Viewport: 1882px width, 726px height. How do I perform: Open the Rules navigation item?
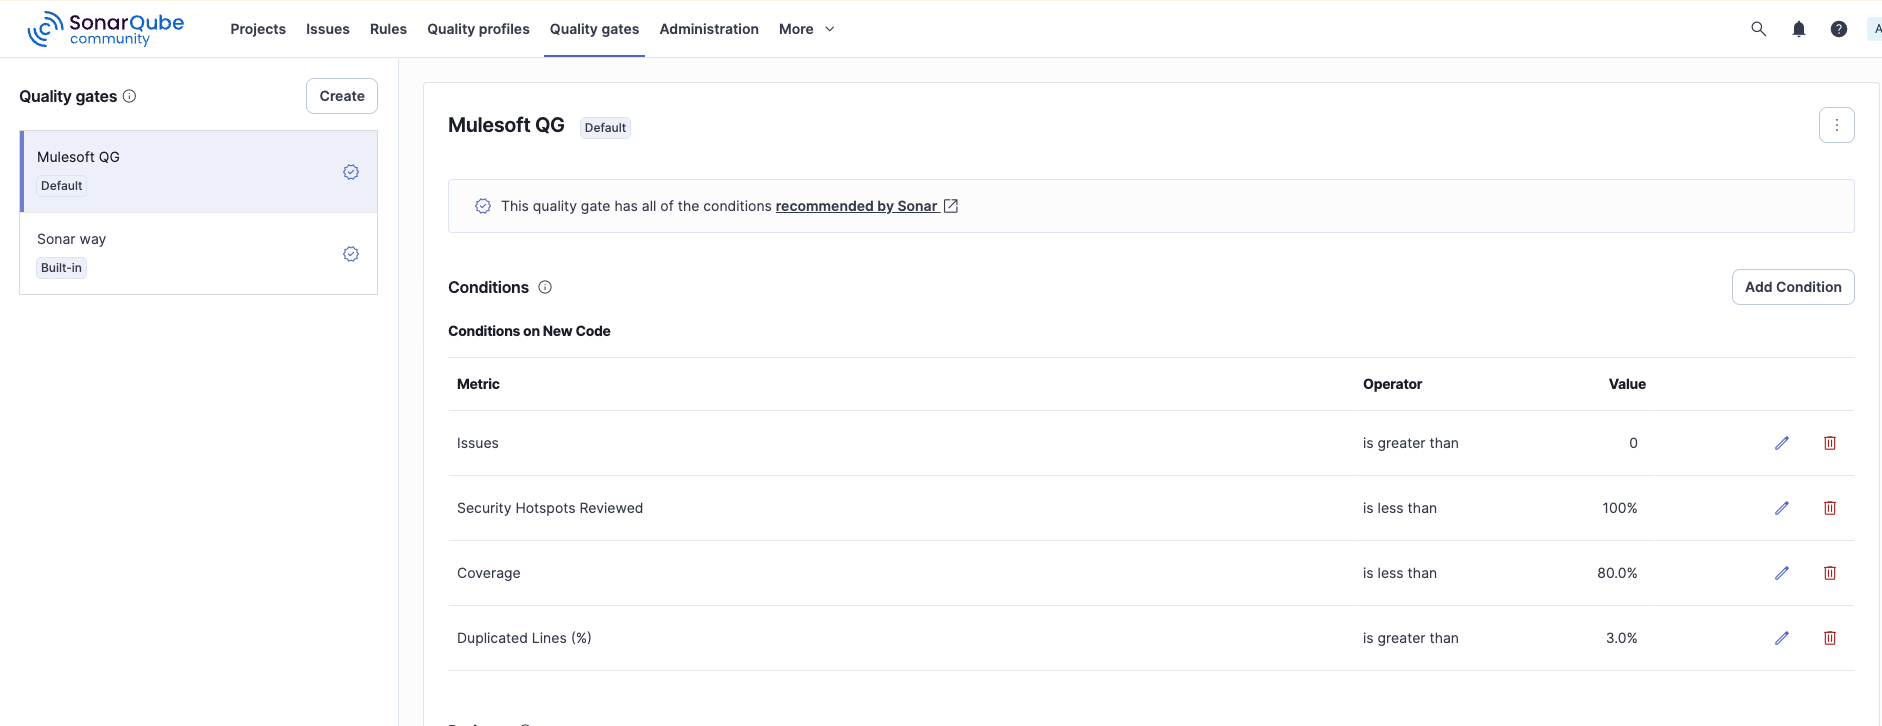click(388, 29)
